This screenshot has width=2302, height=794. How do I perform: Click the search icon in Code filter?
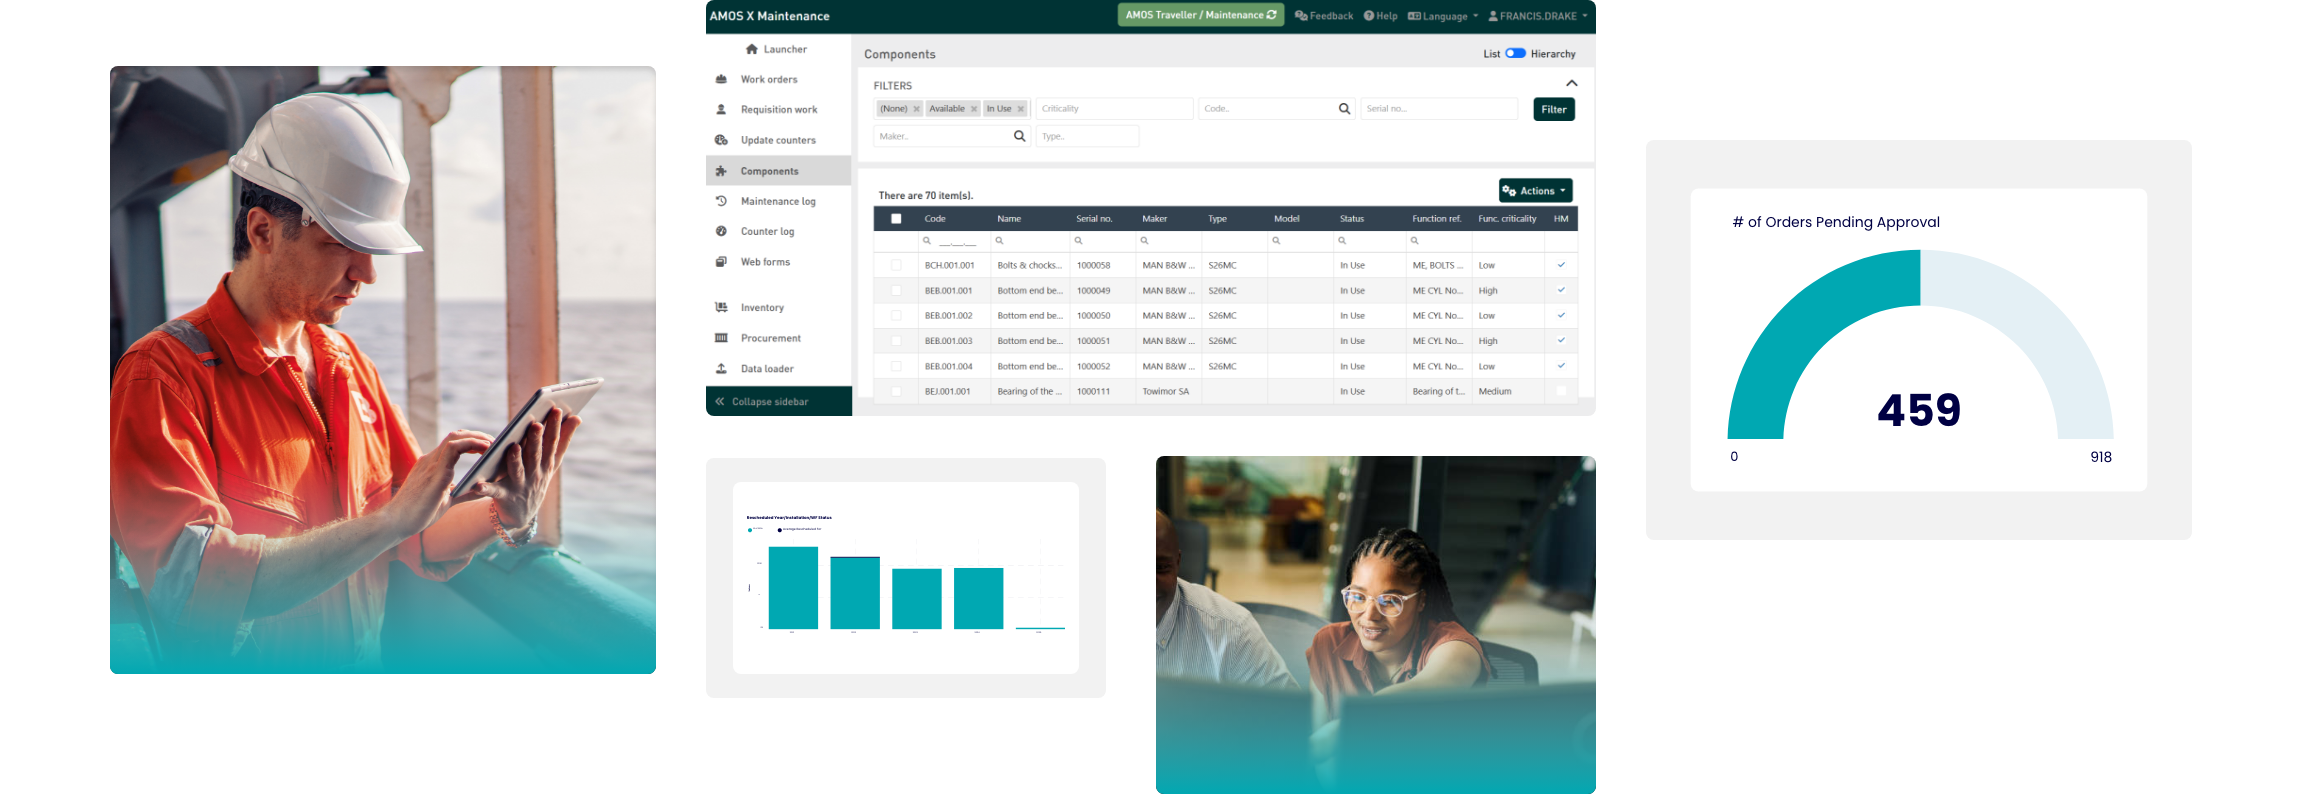coord(1344,109)
